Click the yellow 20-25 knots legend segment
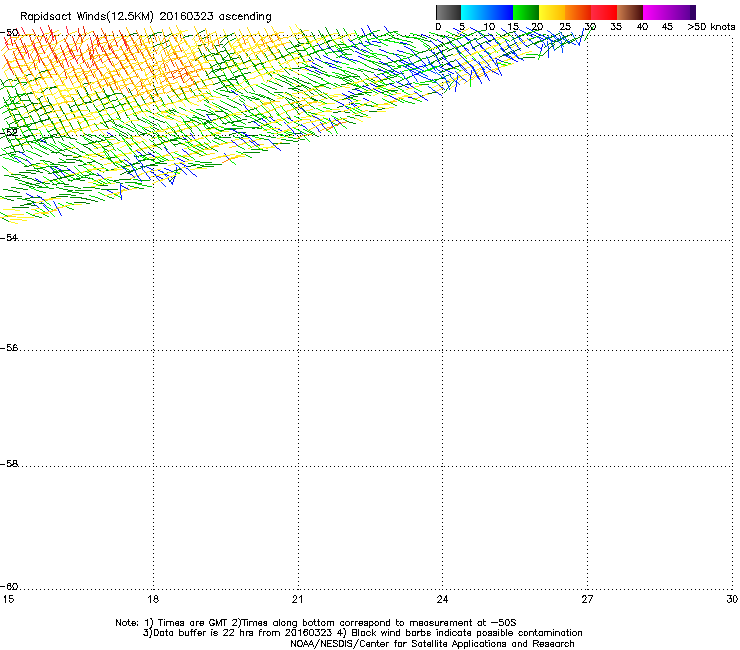This screenshot has height=650, width=740. point(552,12)
